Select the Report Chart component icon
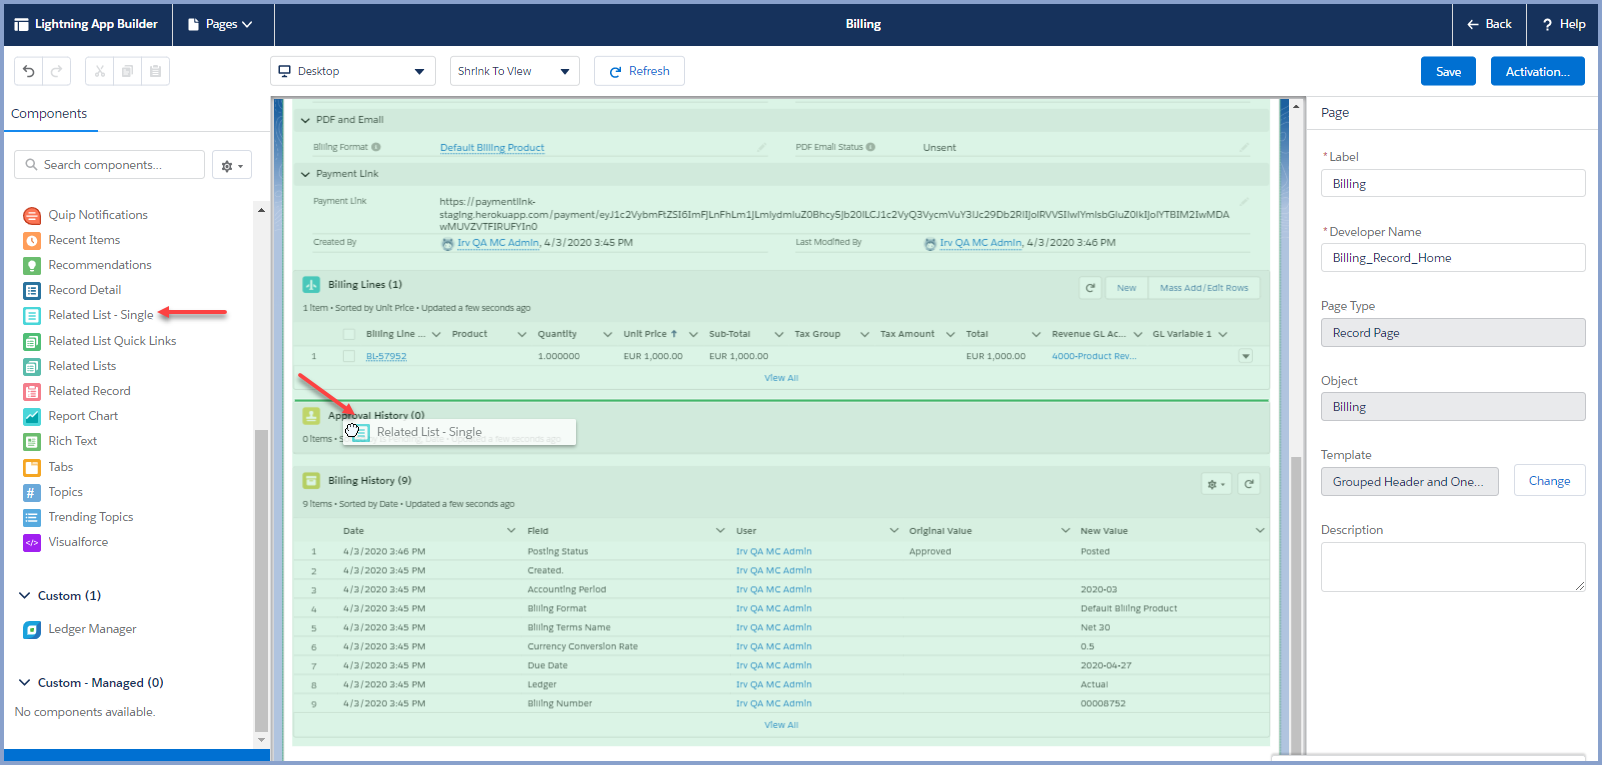Viewport: 1602px width, 765px height. (x=32, y=416)
